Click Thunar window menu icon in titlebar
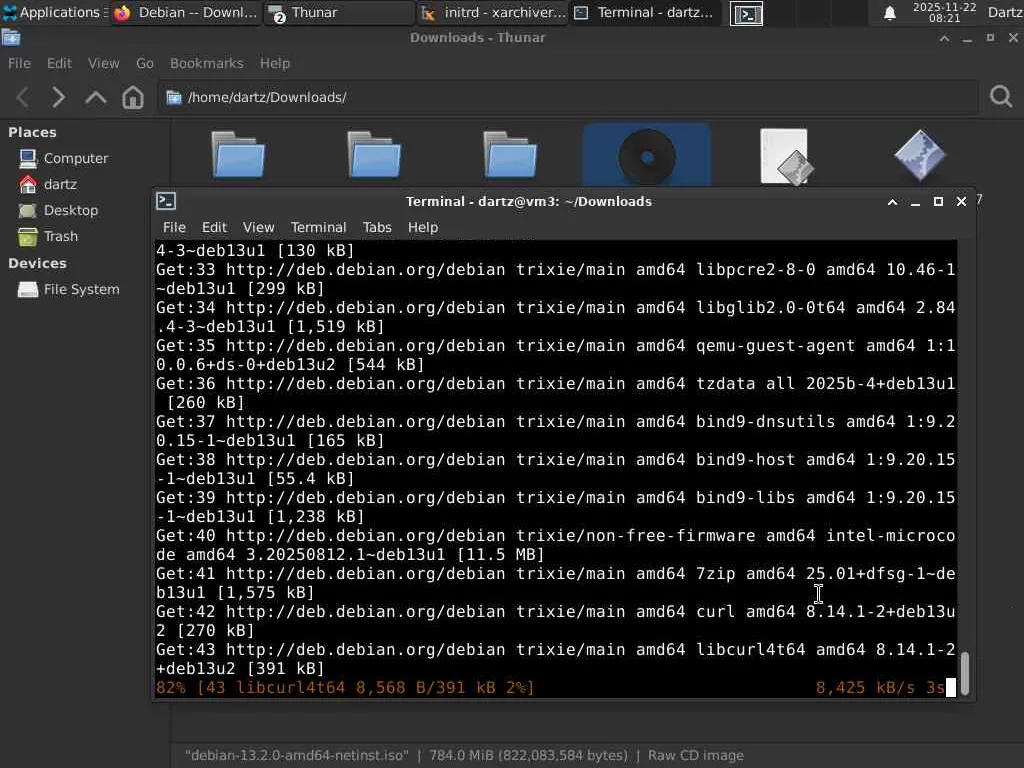Image resolution: width=1024 pixels, height=768 pixels. coord(11,38)
